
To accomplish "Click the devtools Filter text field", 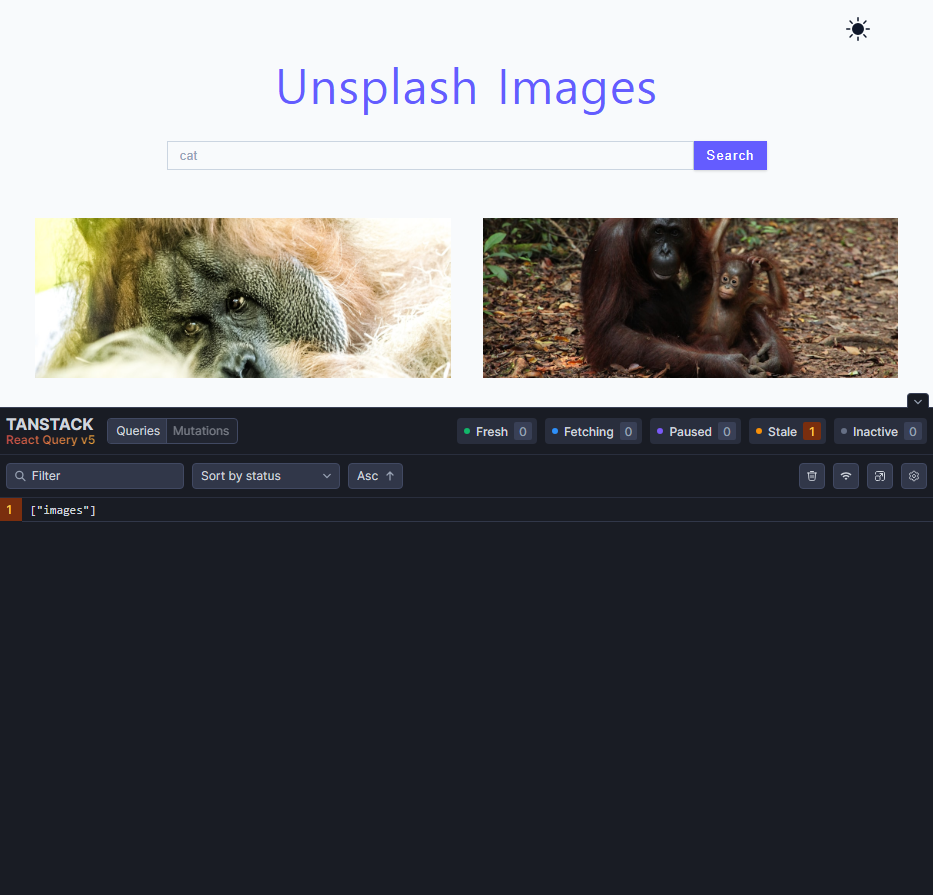I will [x=95, y=476].
